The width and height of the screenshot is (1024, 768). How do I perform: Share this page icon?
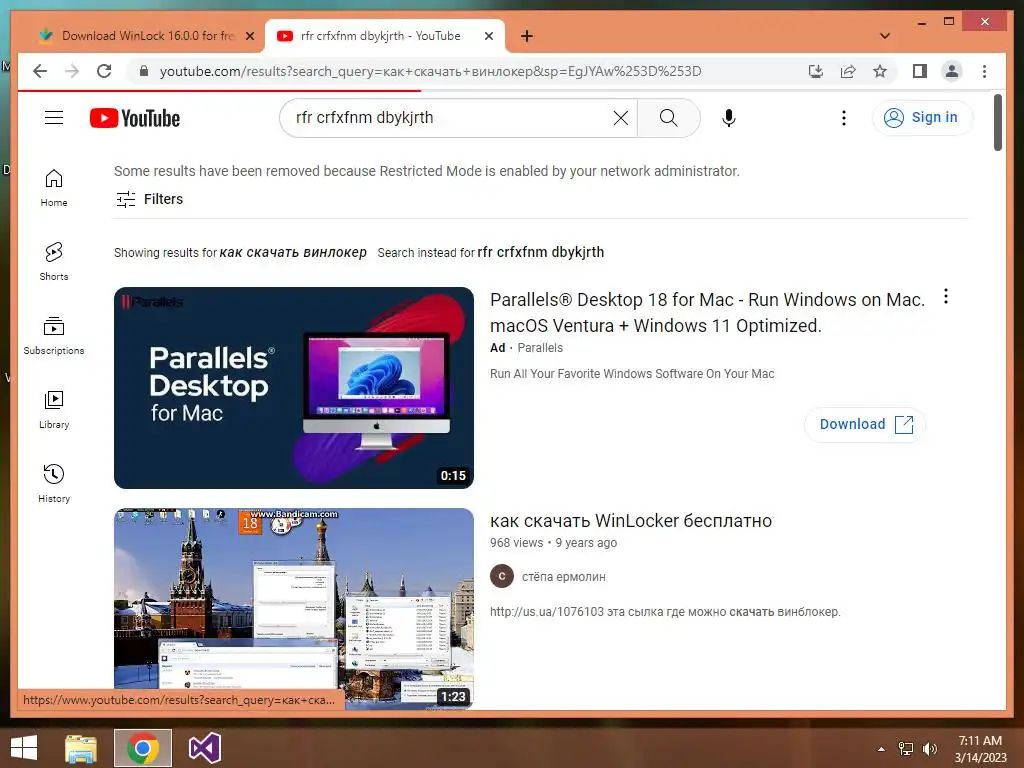[848, 71]
